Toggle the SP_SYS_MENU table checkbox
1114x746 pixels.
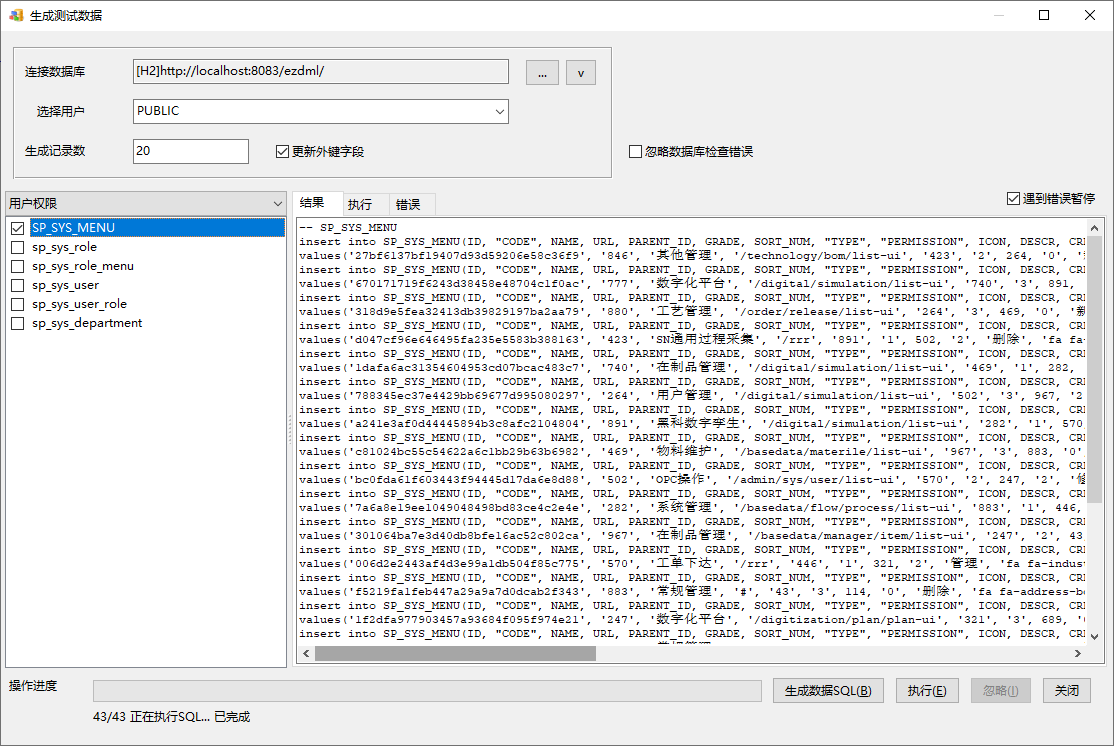click(18, 228)
